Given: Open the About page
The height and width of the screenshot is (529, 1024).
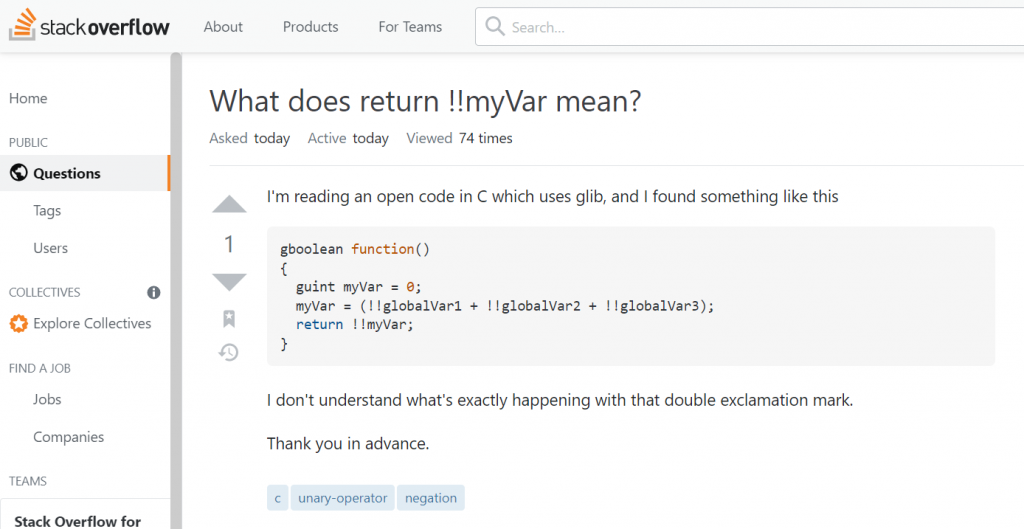Looking at the screenshot, I should pyautogui.click(x=223, y=27).
